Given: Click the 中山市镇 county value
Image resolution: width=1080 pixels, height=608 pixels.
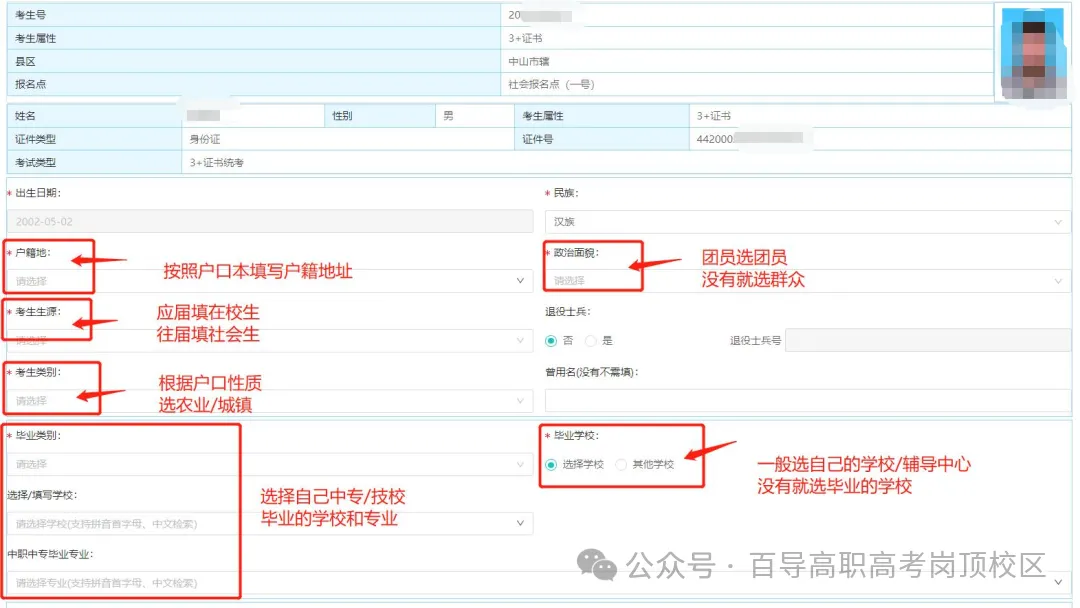Looking at the screenshot, I should tap(529, 61).
